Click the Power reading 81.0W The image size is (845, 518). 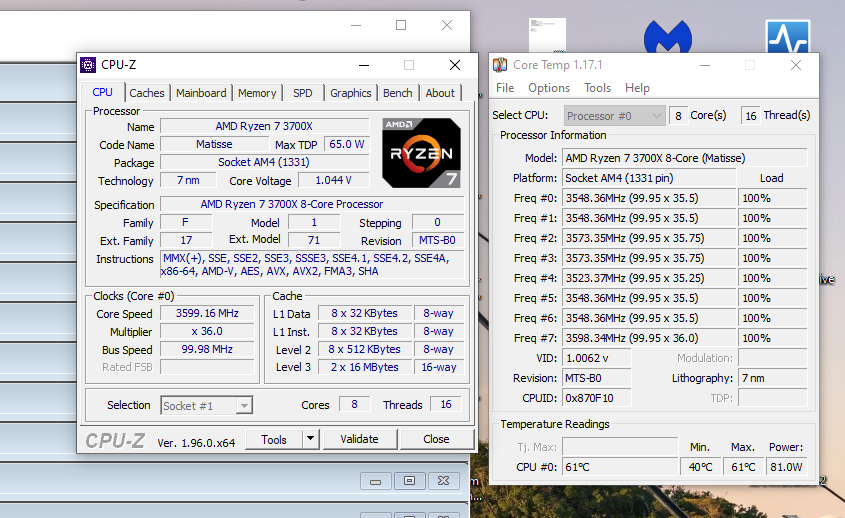click(787, 467)
